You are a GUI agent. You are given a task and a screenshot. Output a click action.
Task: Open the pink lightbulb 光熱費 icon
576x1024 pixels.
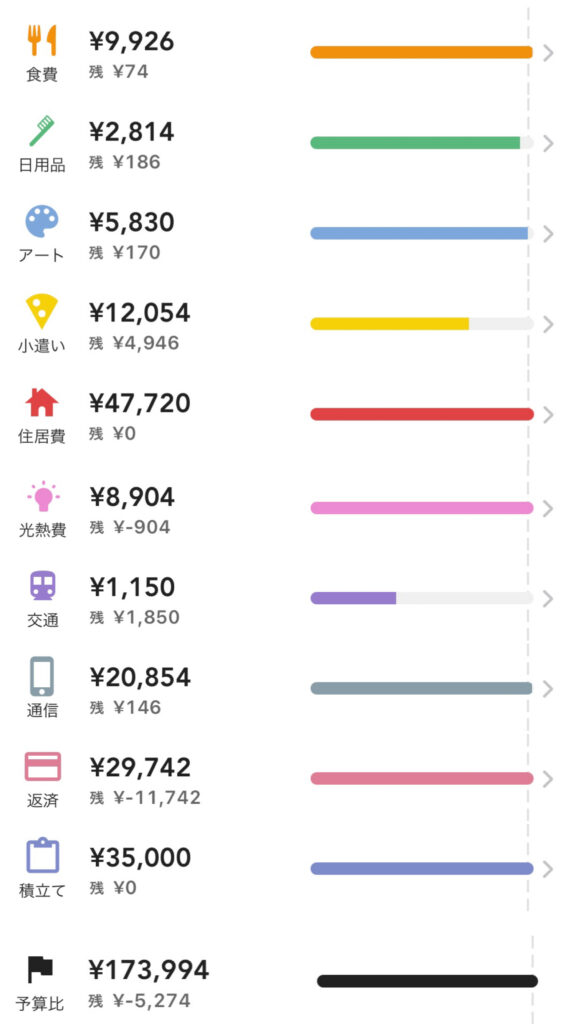click(x=43, y=496)
